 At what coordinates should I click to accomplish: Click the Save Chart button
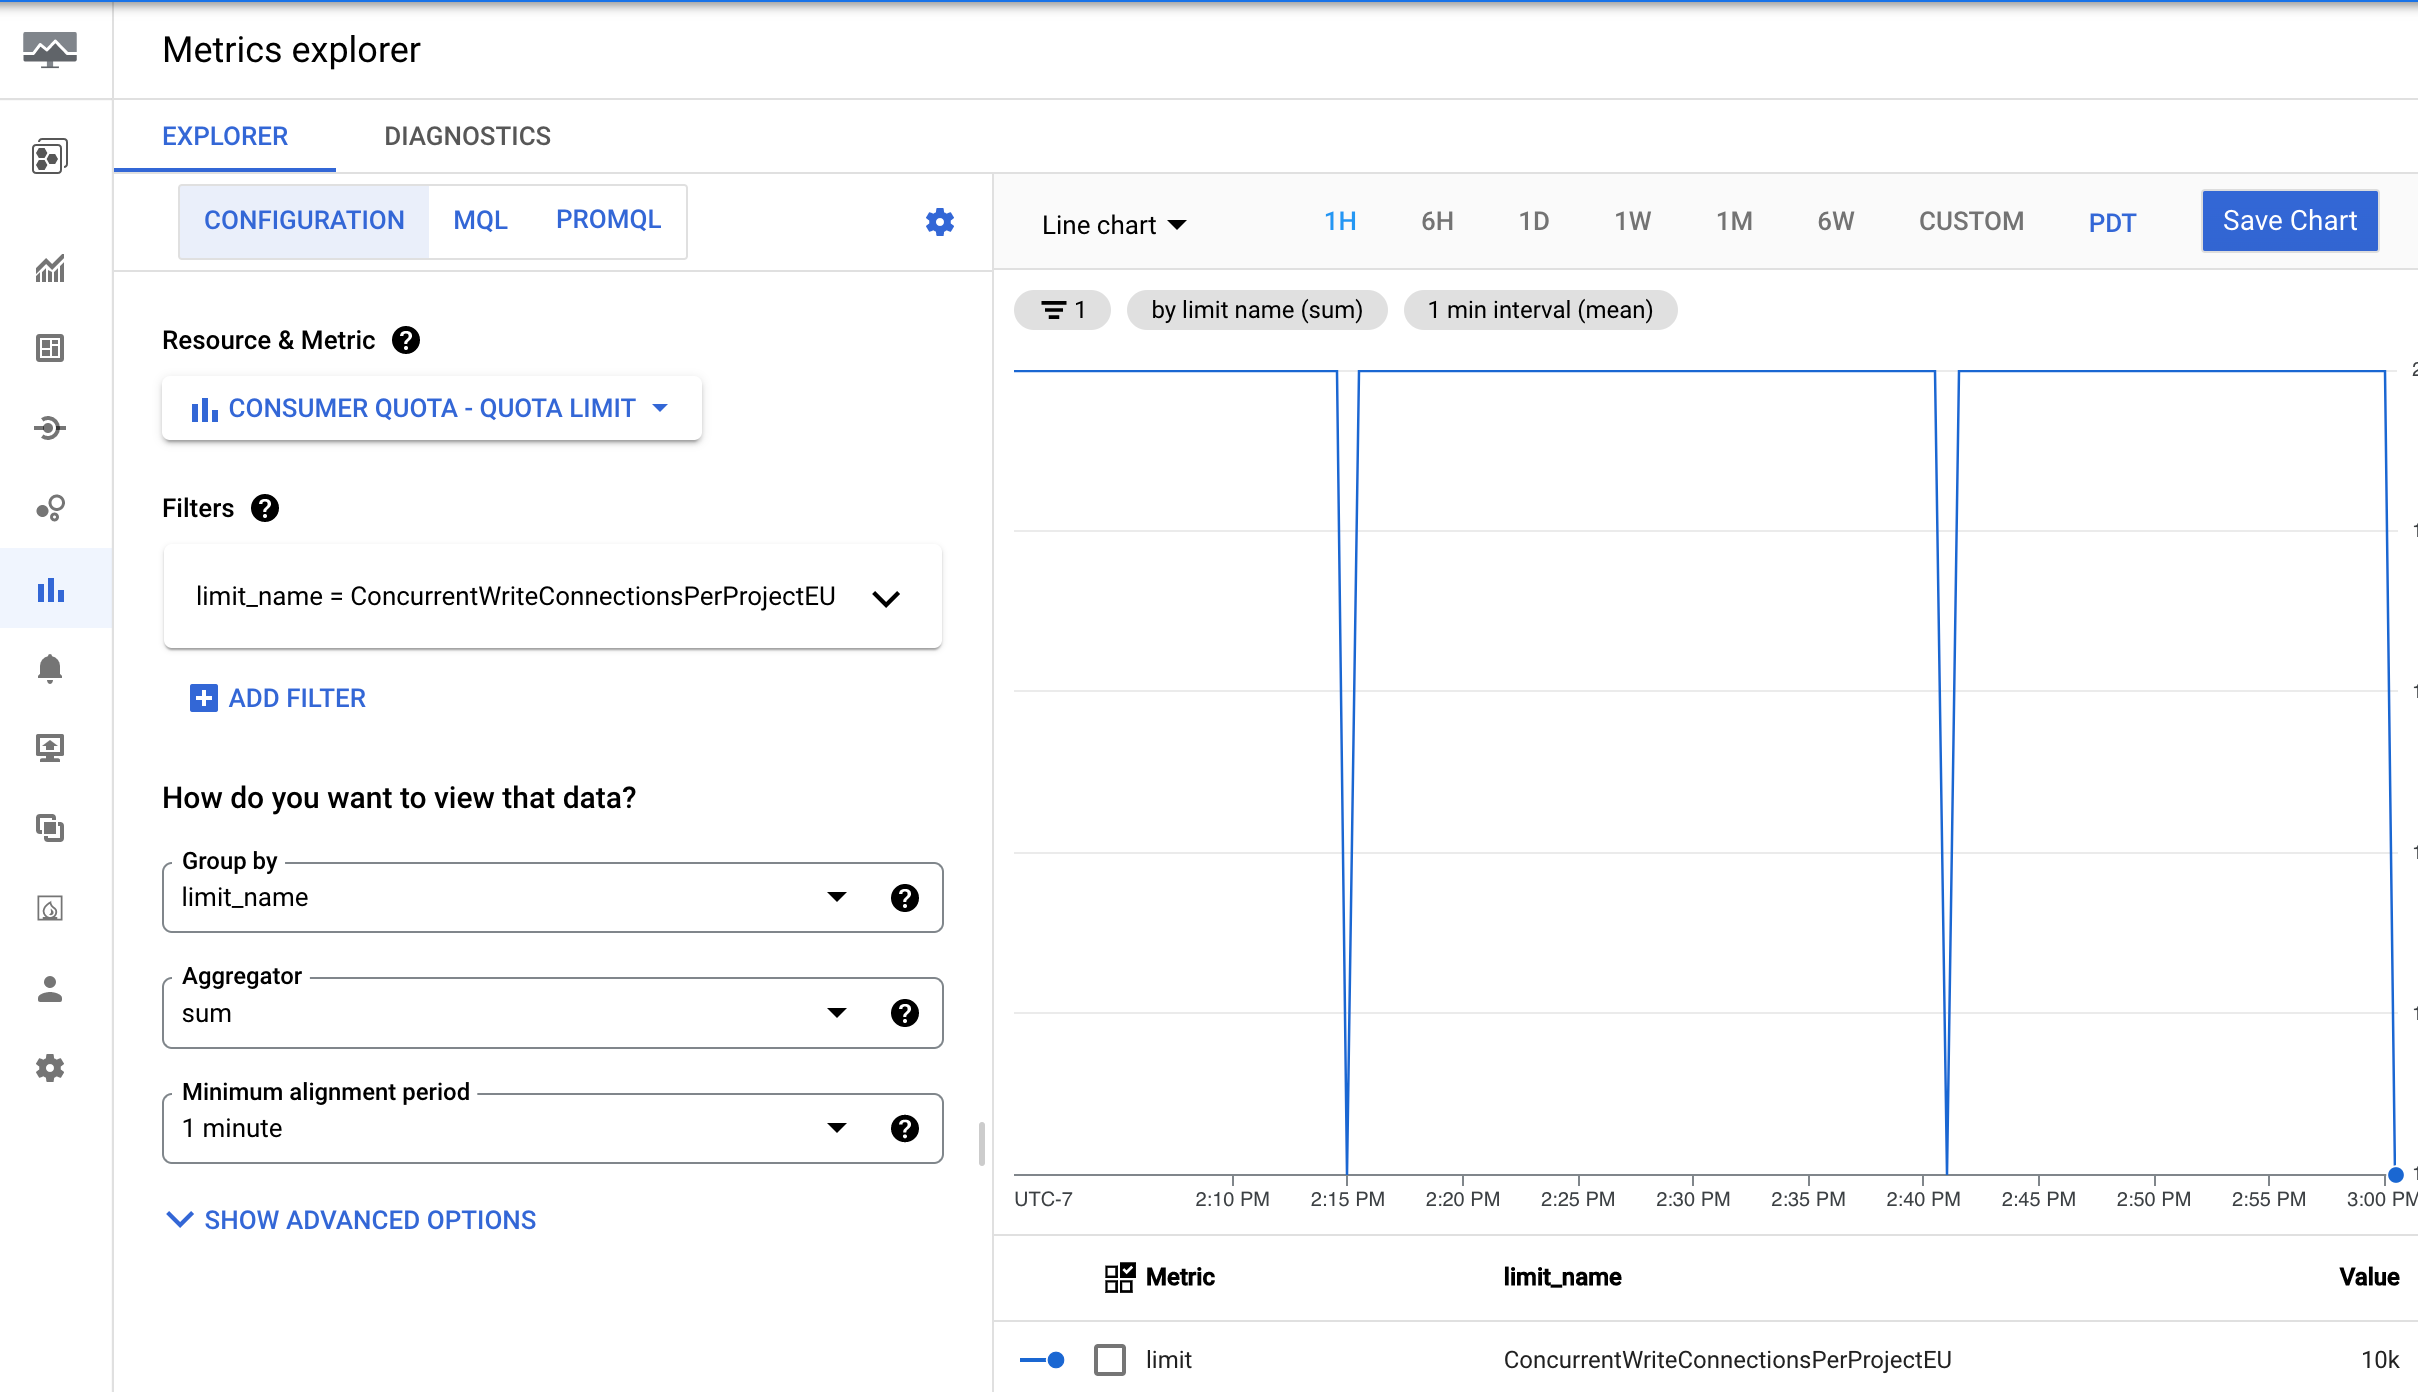(2292, 219)
